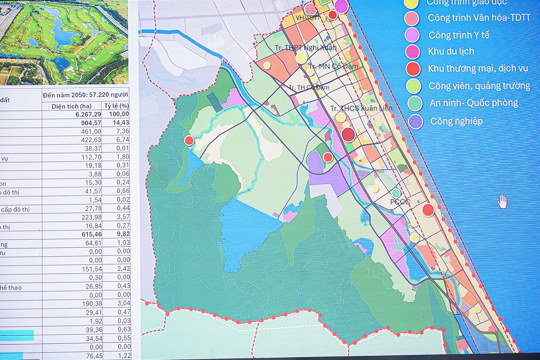Select the '190,38' area cell
The image size is (540, 360).
(92, 304)
